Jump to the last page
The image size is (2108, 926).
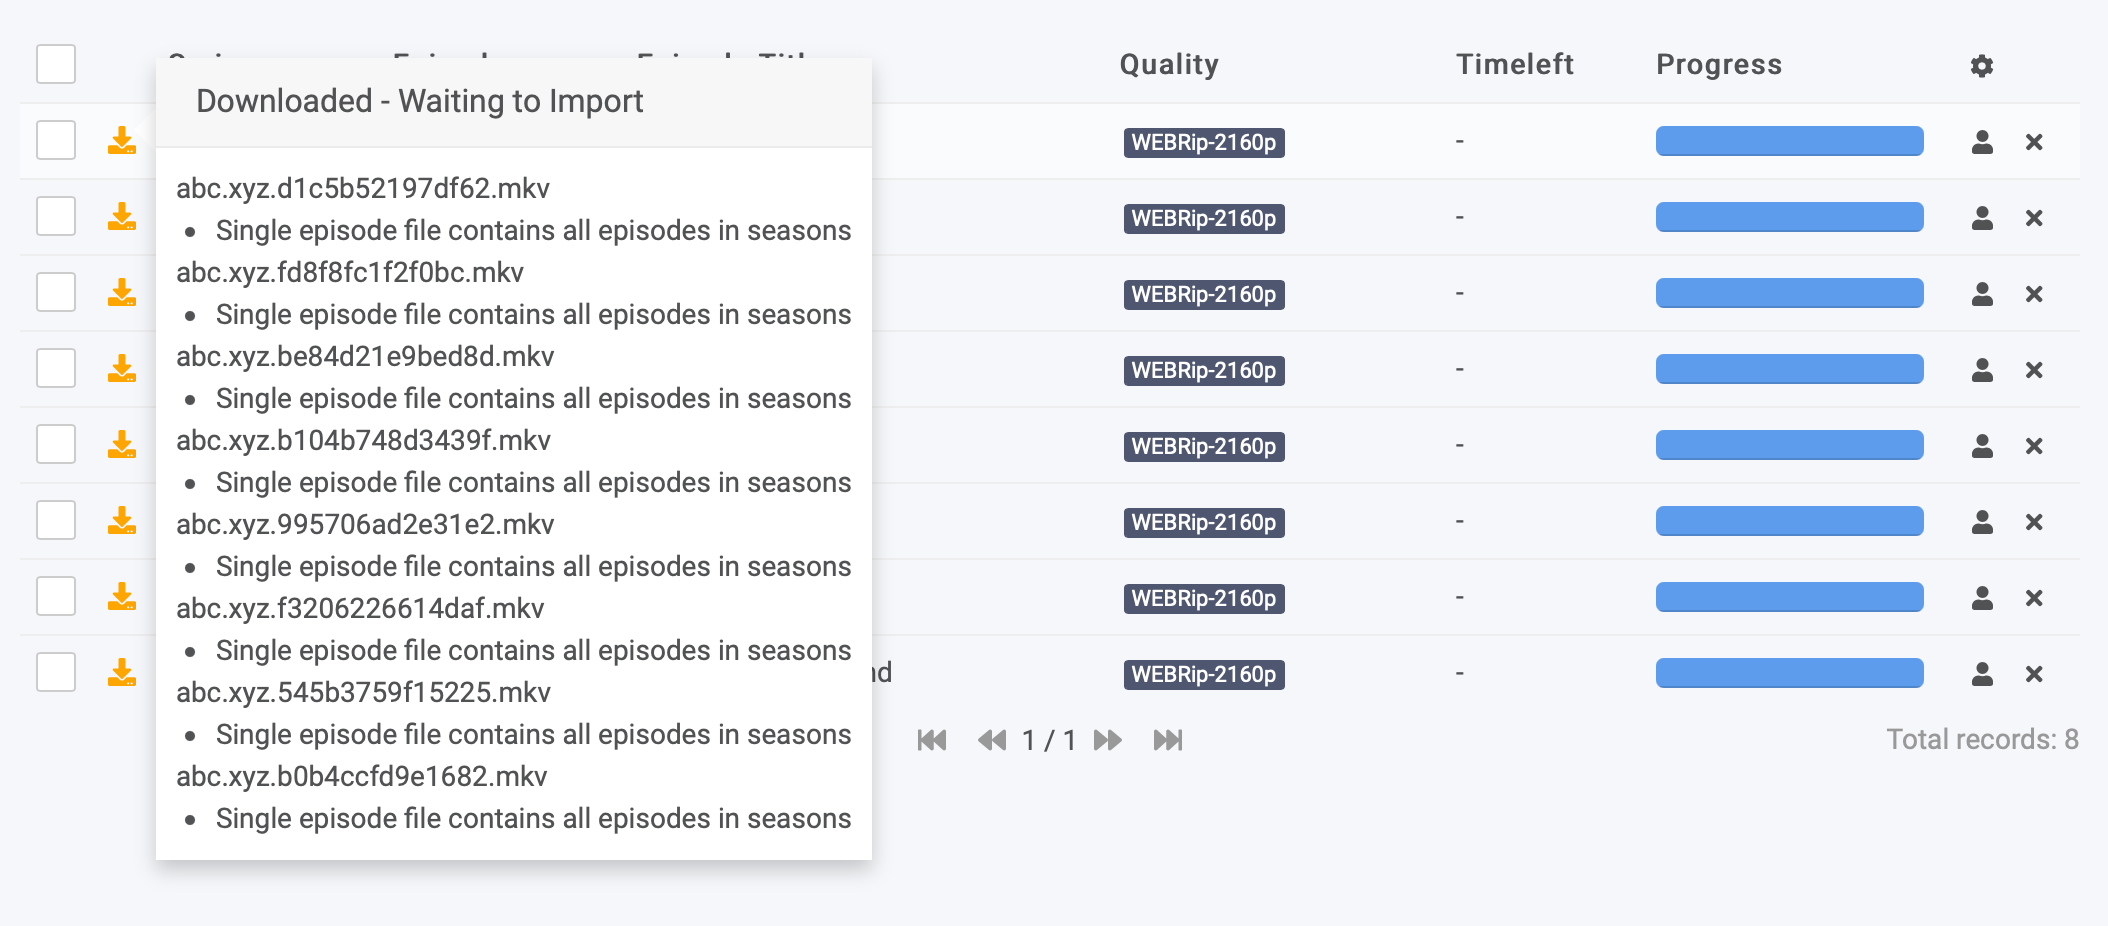click(x=1167, y=740)
